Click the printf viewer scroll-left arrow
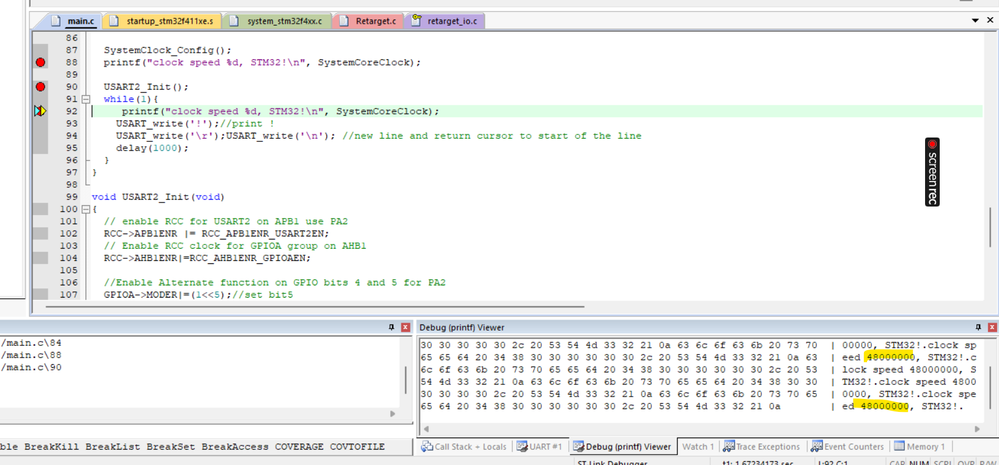The height and width of the screenshot is (465, 999). pos(426,430)
